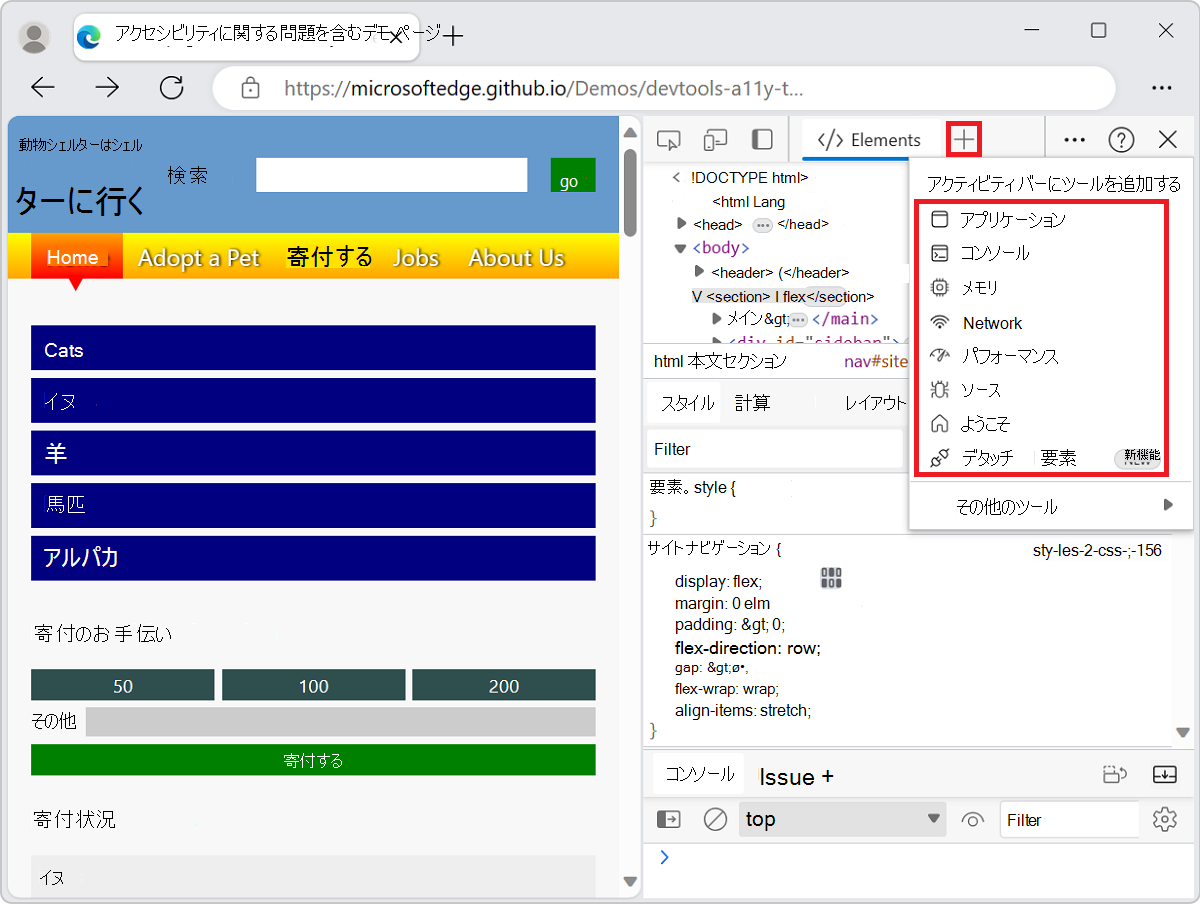Viewport: 1200px width, 904px height.
Task: Click the flexbox badge next to display: flex
Action: pyautogui.click(x=830, y=576)
